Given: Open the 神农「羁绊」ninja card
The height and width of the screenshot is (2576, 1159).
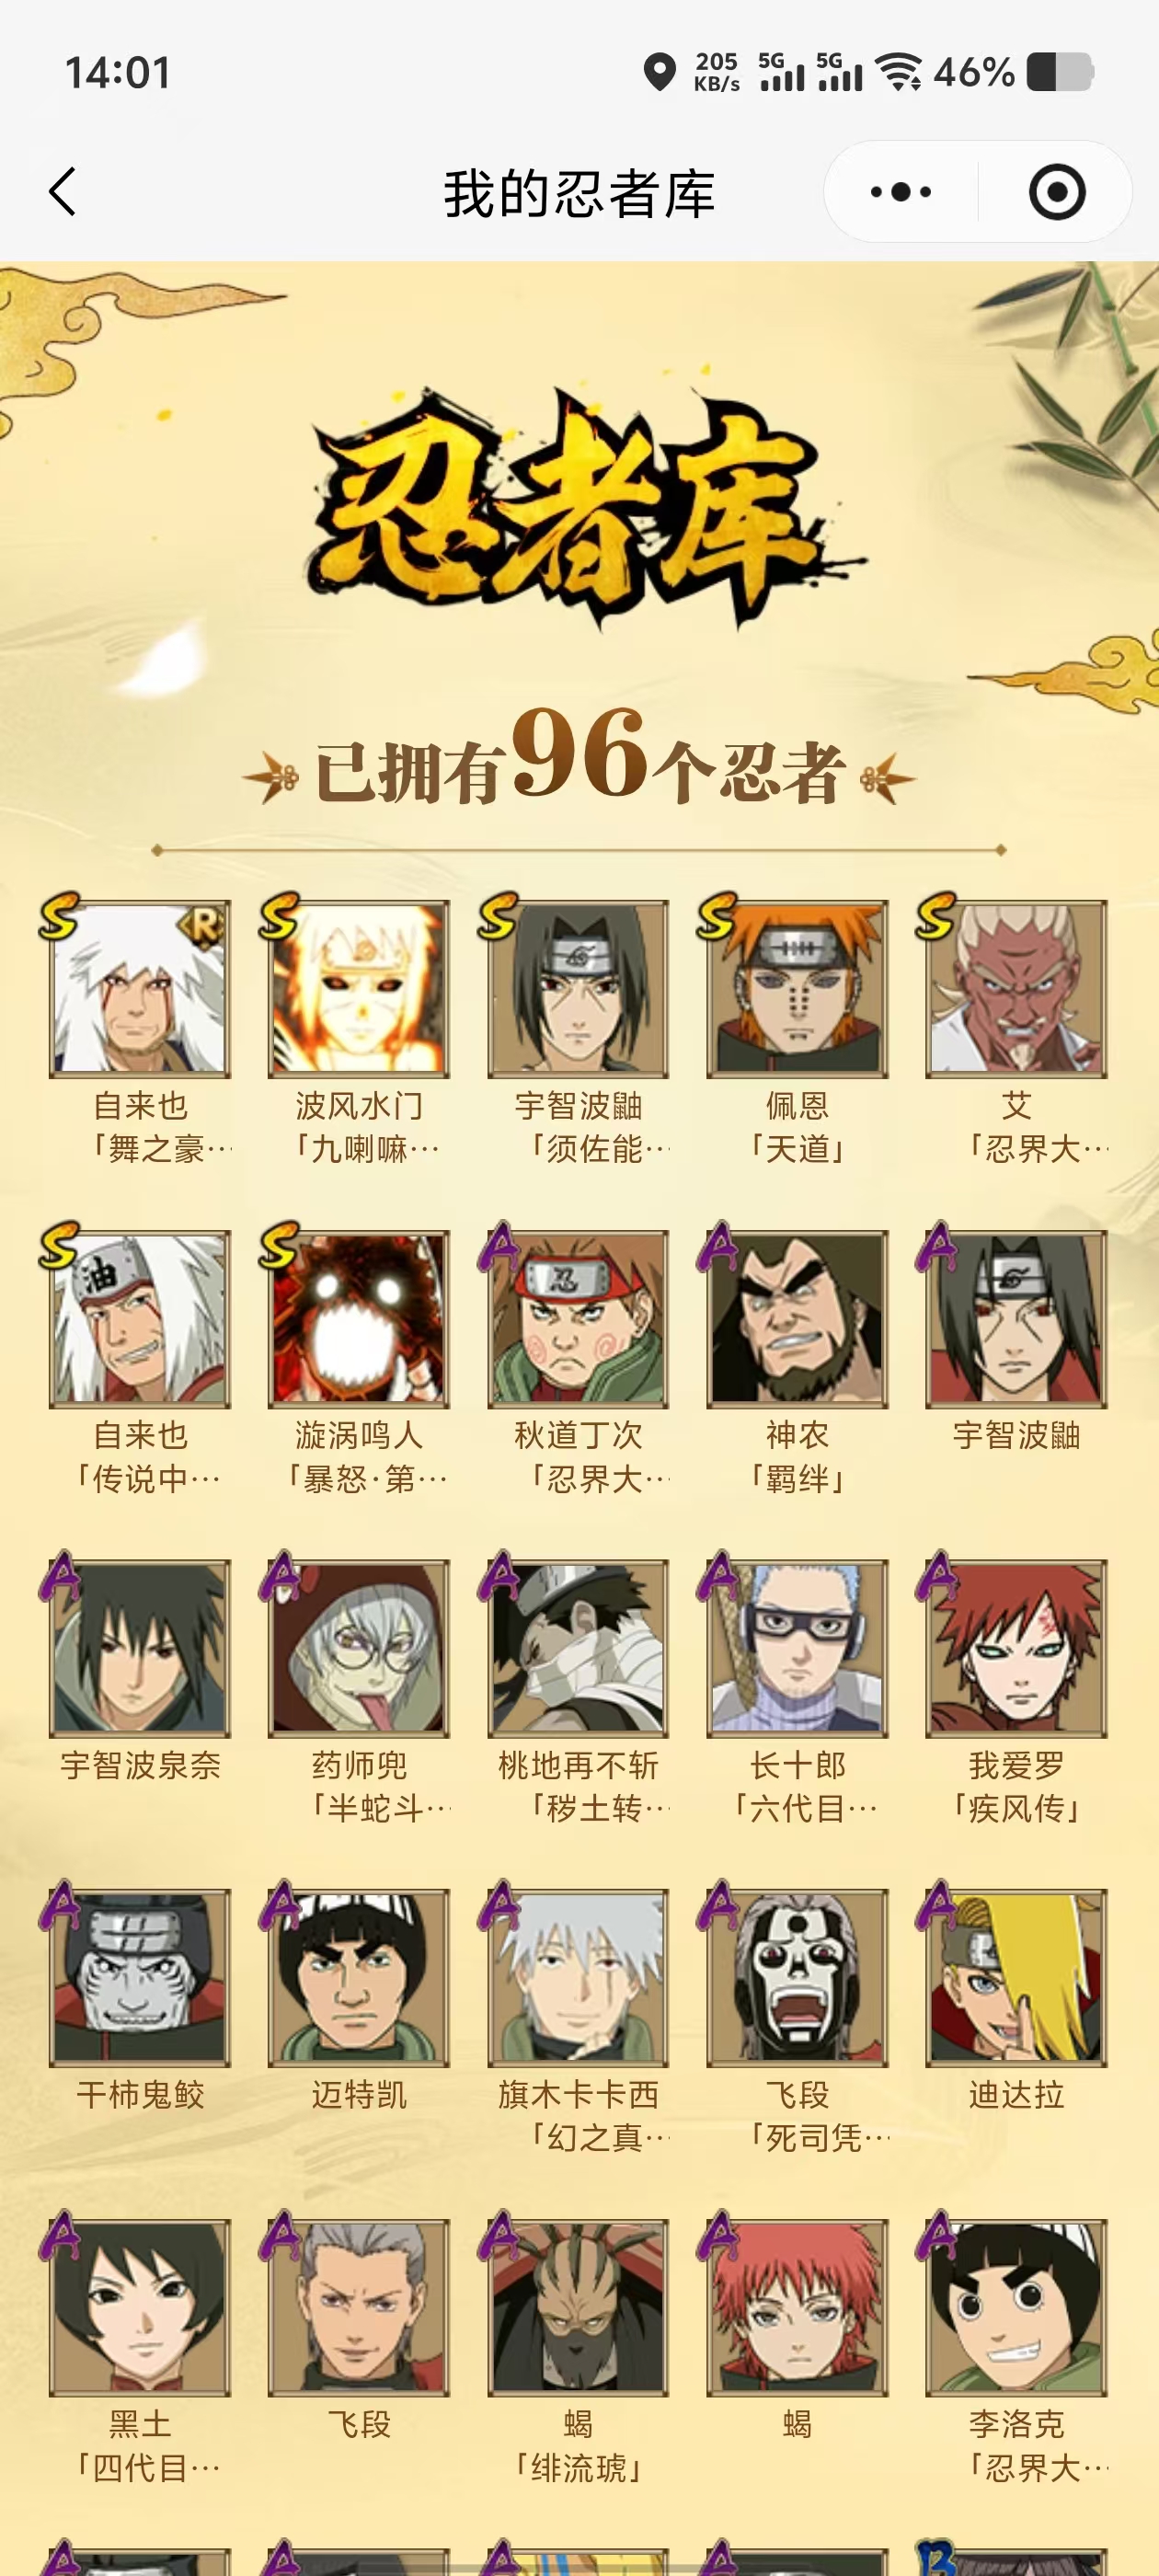Looking at the screenshot, I should pyautogui.click(x=797, y=1319).
